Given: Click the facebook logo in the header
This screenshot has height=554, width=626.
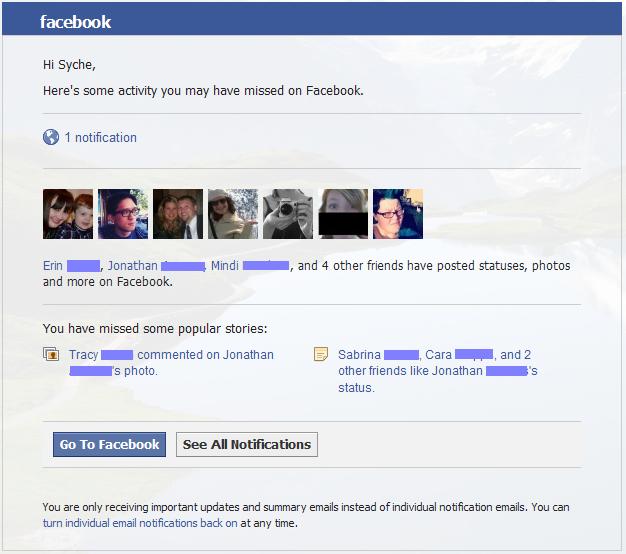Looking at the screenshot, I should tap(75, 22).
